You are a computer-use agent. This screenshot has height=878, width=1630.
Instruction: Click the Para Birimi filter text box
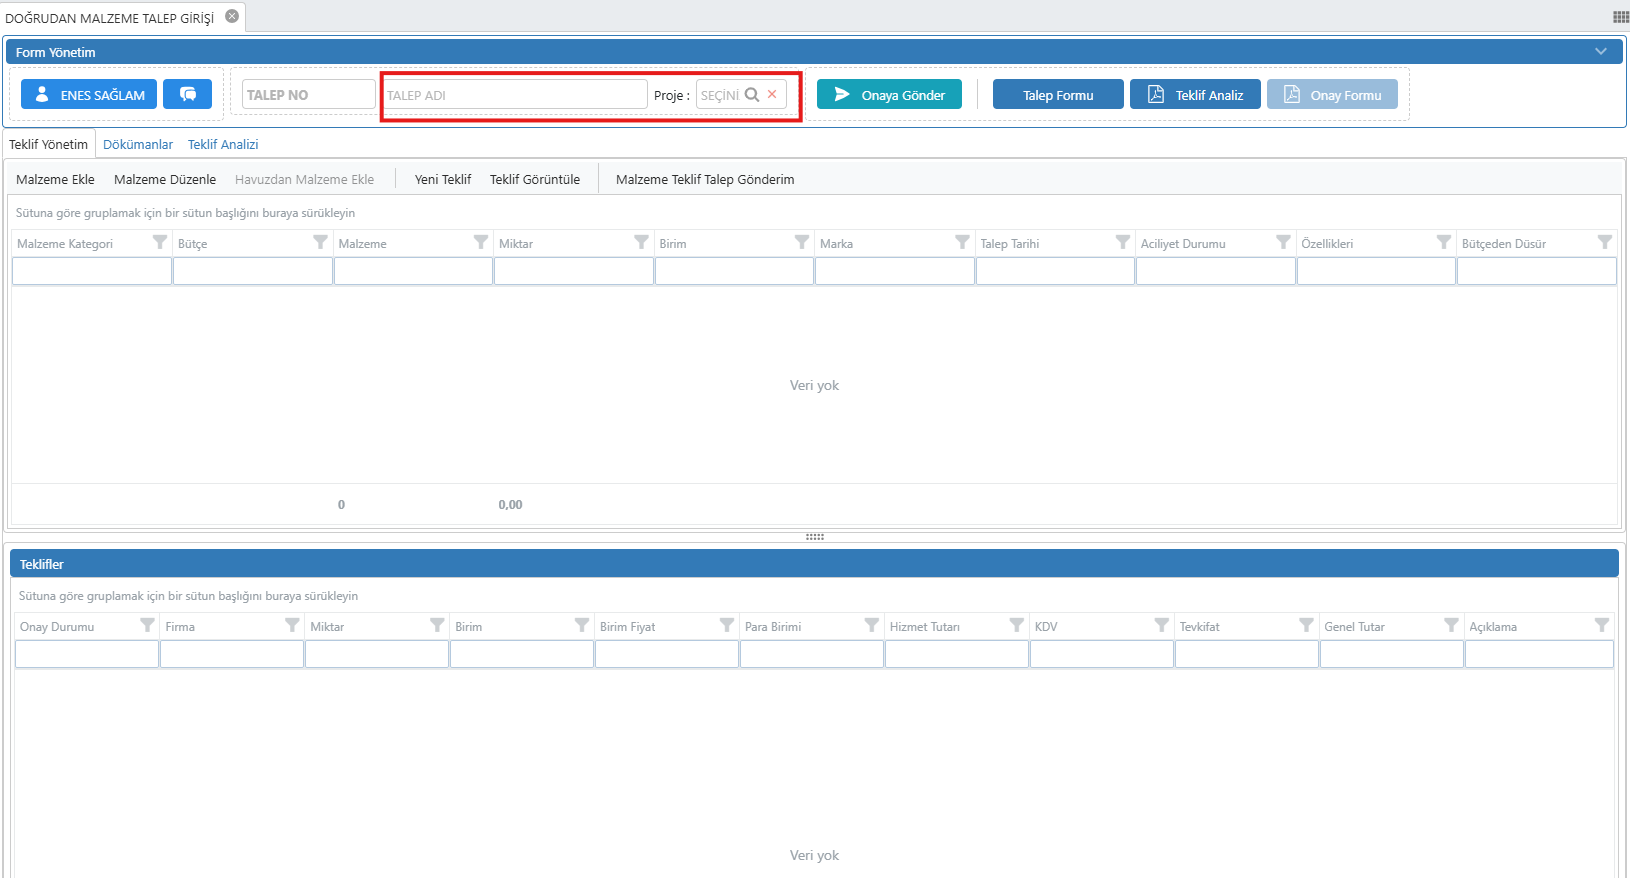811,654
